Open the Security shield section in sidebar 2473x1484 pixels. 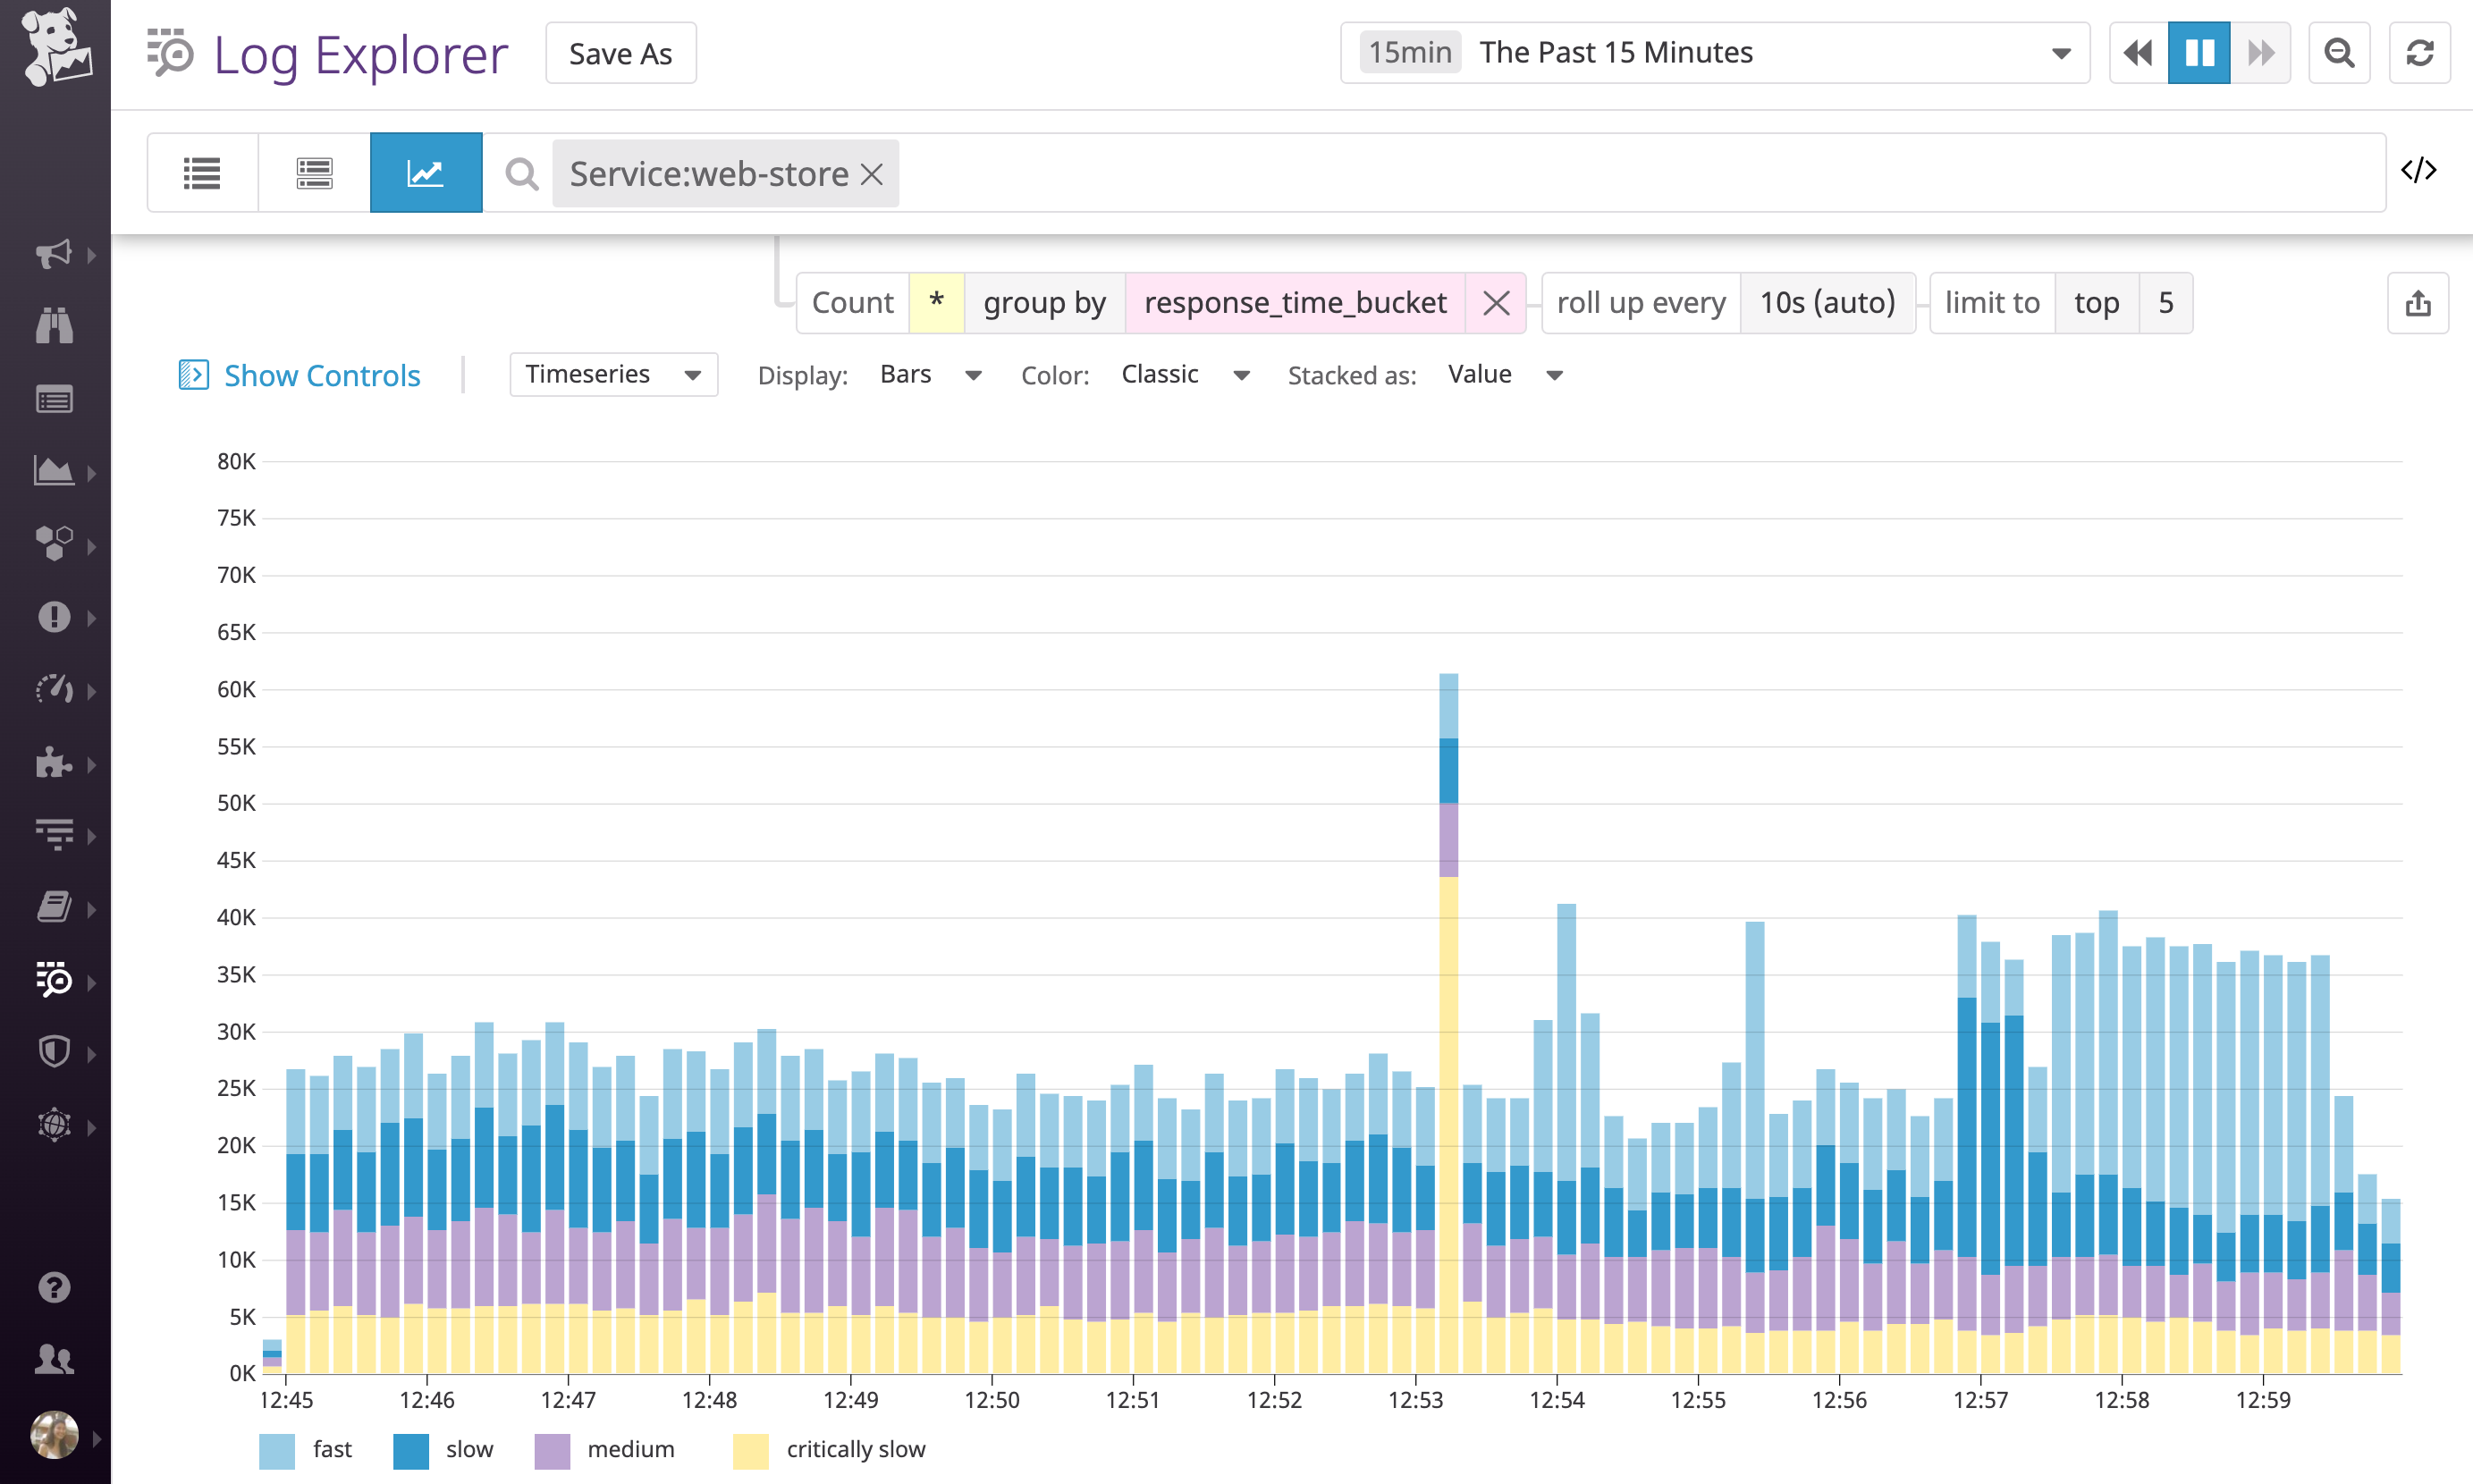54,1052
